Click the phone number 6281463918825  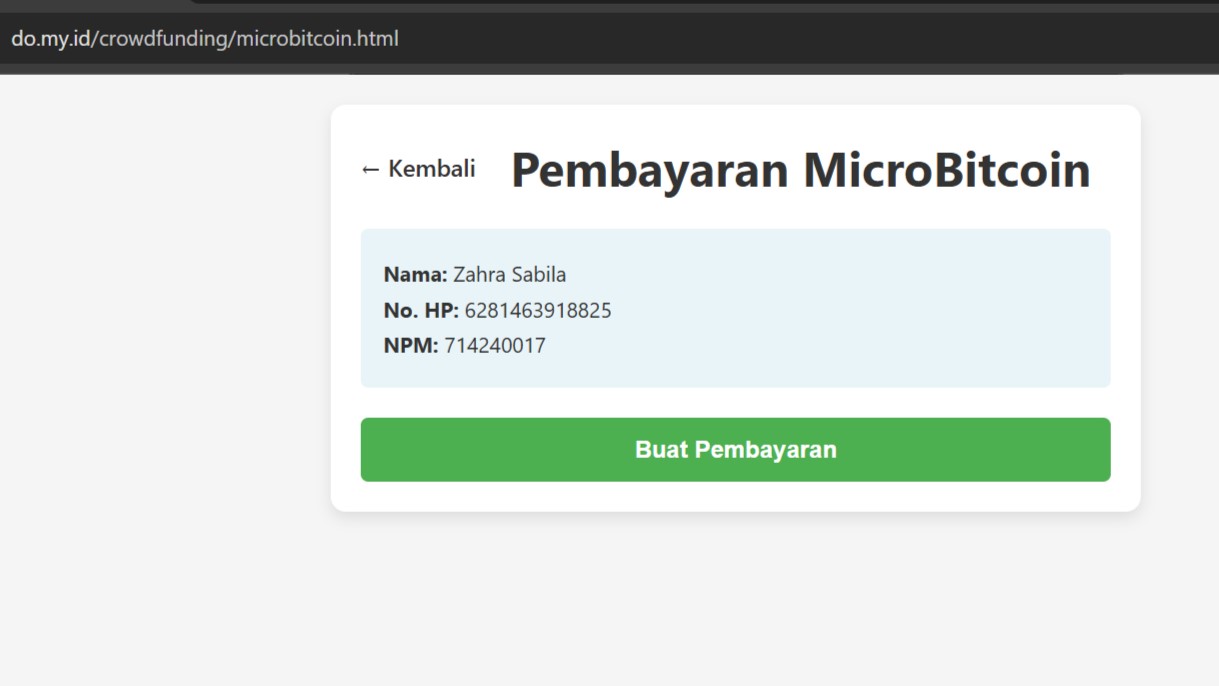[538, 311]
